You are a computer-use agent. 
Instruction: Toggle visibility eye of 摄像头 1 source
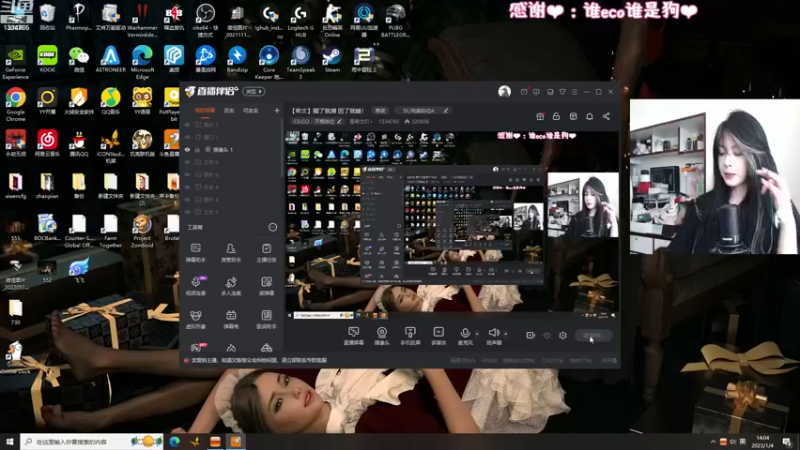[x=187, y=149]
